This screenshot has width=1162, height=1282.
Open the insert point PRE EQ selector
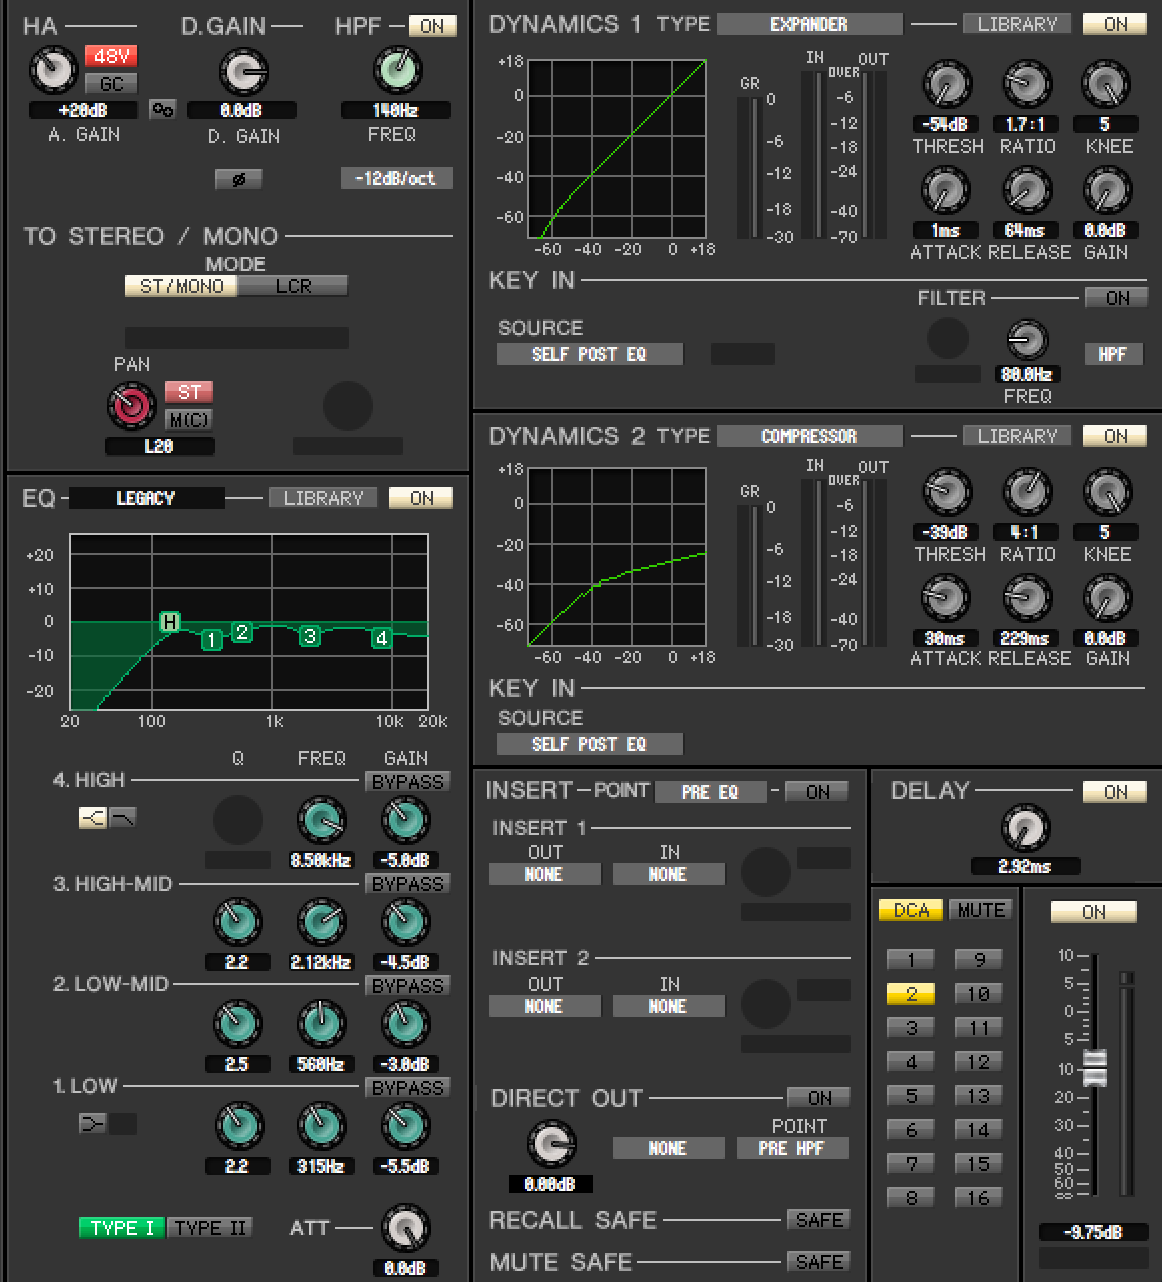(710, 792)
